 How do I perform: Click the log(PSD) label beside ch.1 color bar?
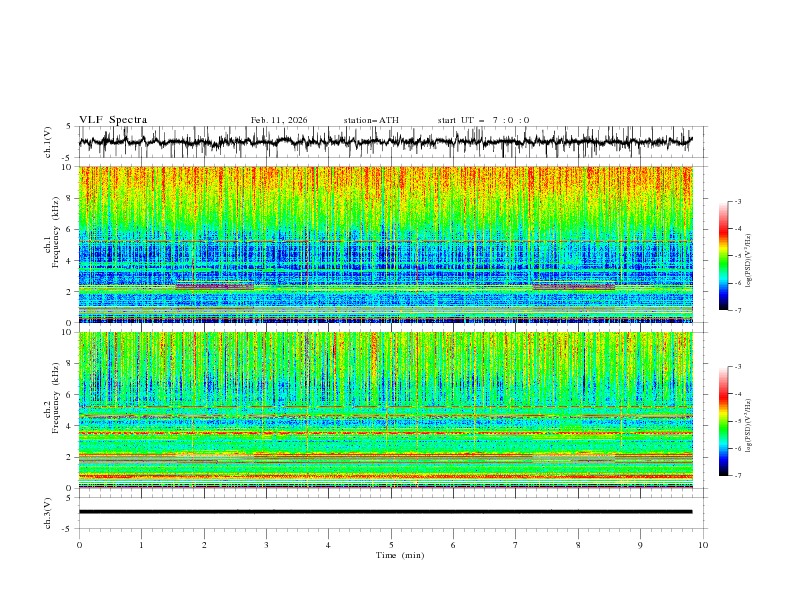tap(749, 260)
